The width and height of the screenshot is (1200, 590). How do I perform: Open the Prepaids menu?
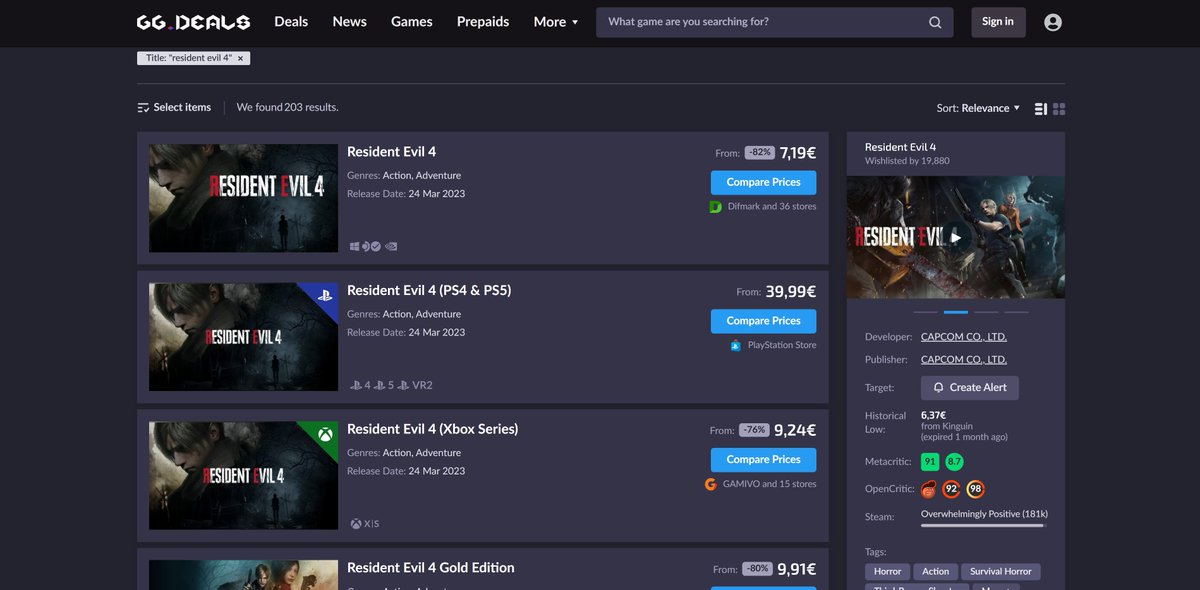[x=483, y=22]
